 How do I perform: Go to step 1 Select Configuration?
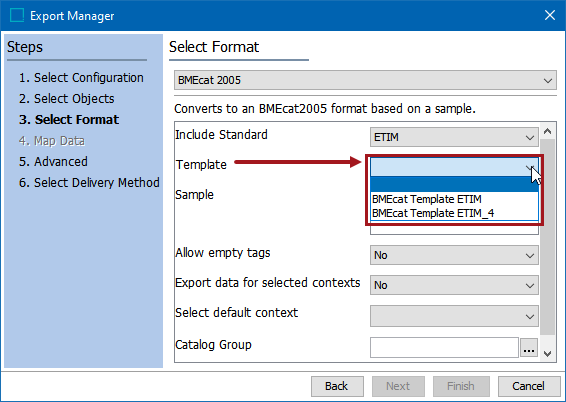click(81, 78)
